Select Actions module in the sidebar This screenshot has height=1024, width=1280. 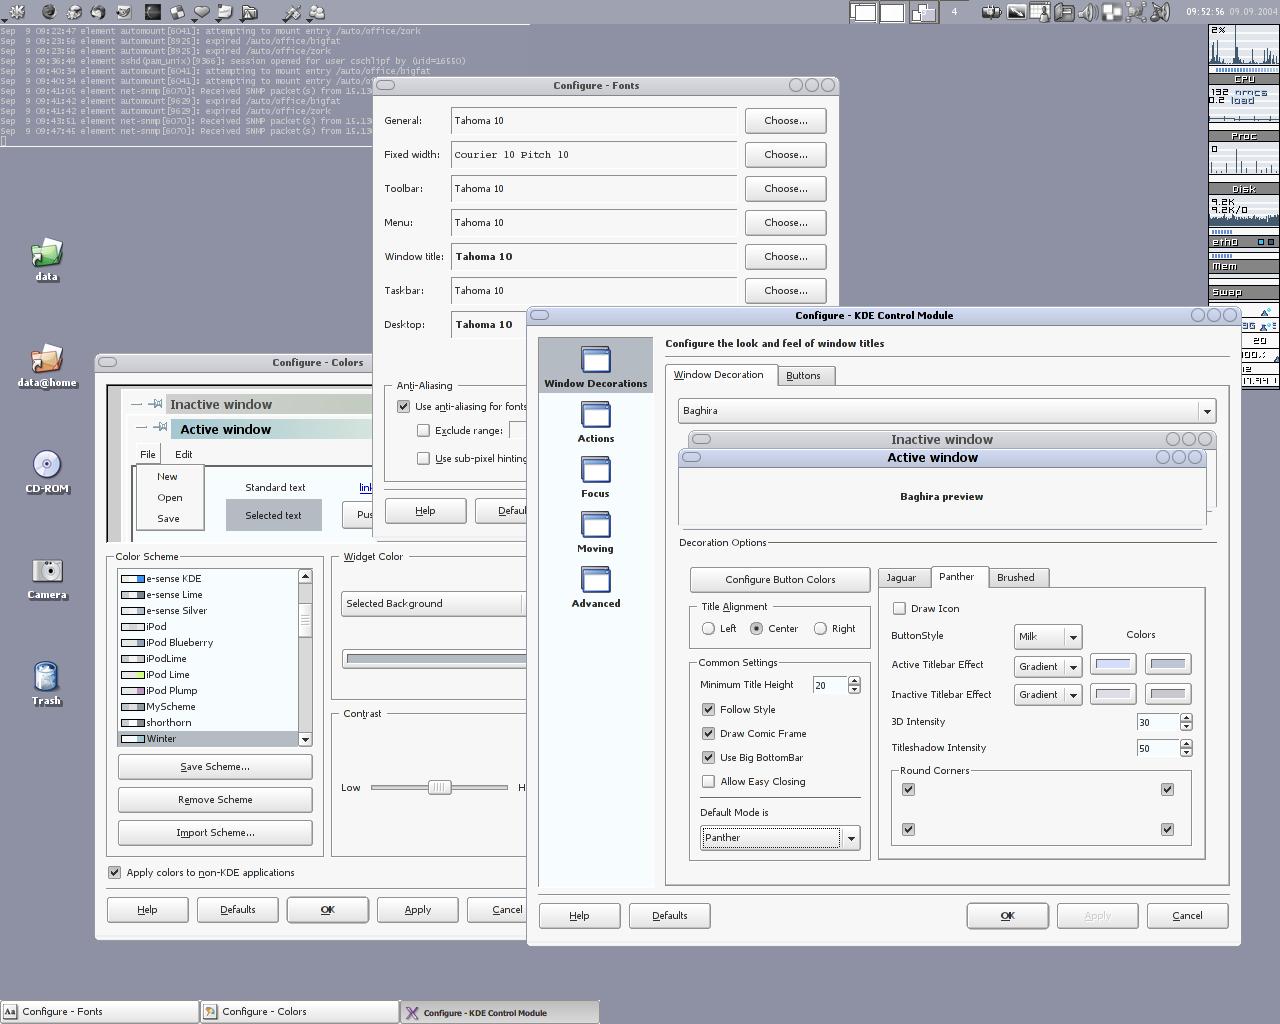coord(595,421)
